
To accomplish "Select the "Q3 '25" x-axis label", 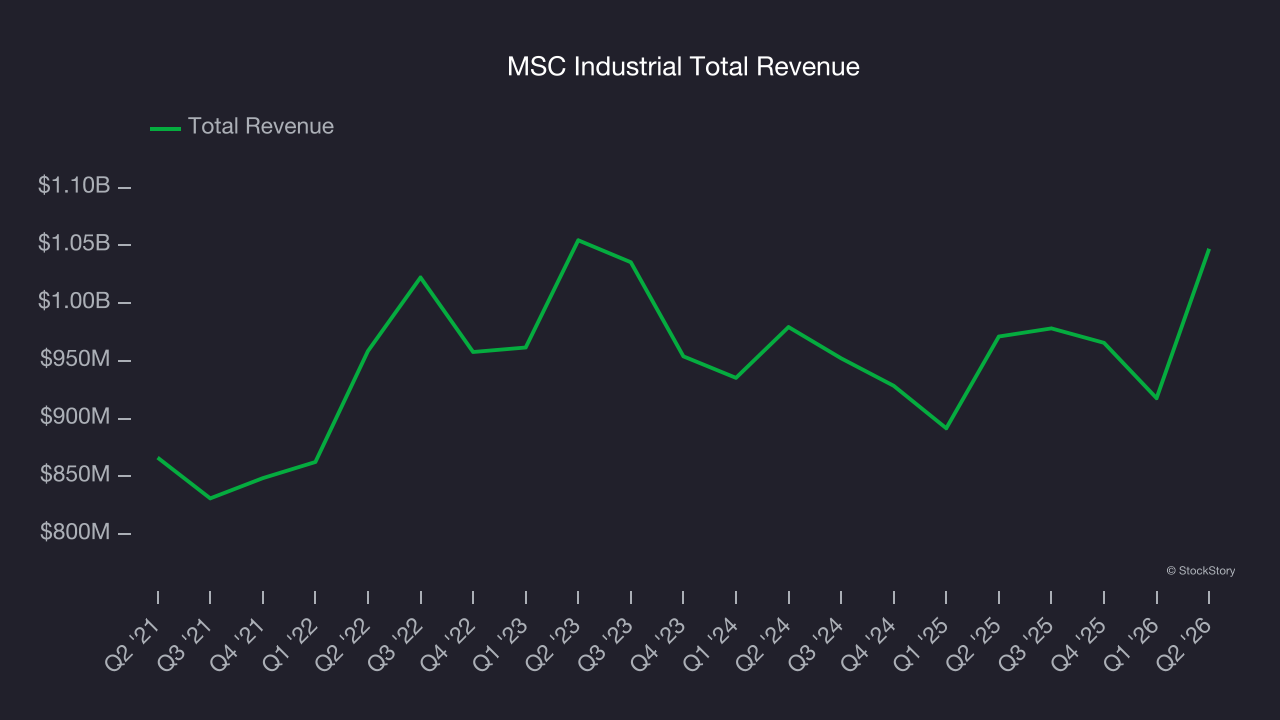I will (1026, 643).
